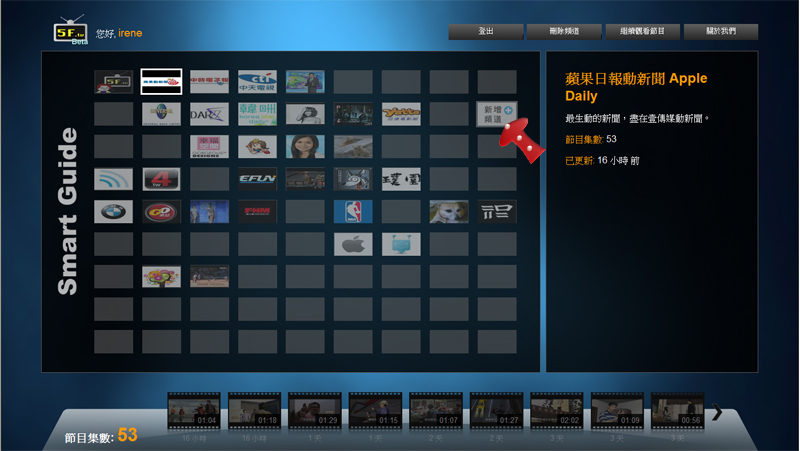Viewport: 800px width, 451px height.
Task: Open the cartoon boy mascot channel tile
Action: (x=257, y=146)
